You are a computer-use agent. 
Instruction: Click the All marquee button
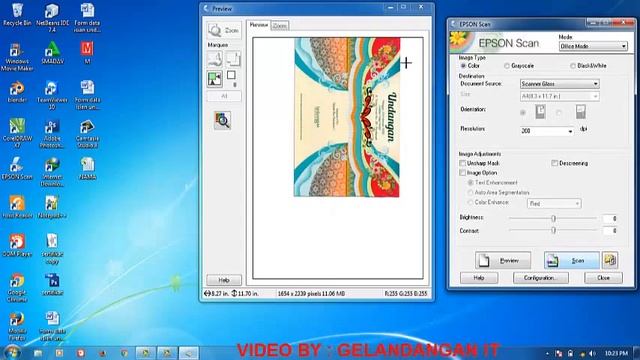[x=224, y=96]
